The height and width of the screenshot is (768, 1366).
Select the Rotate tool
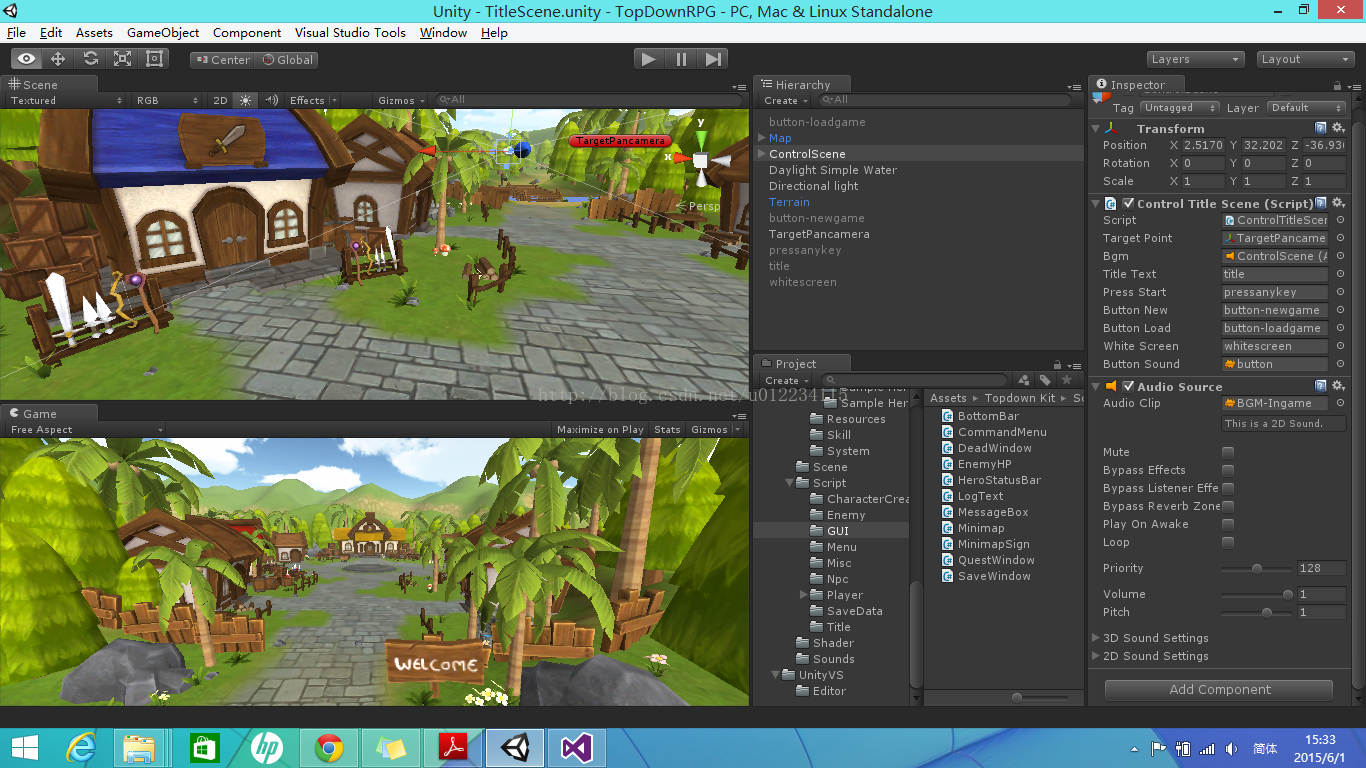90,59
